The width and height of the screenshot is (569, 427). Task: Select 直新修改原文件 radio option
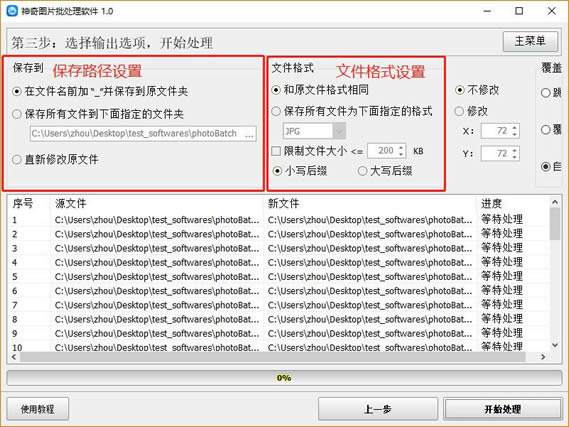17,160
